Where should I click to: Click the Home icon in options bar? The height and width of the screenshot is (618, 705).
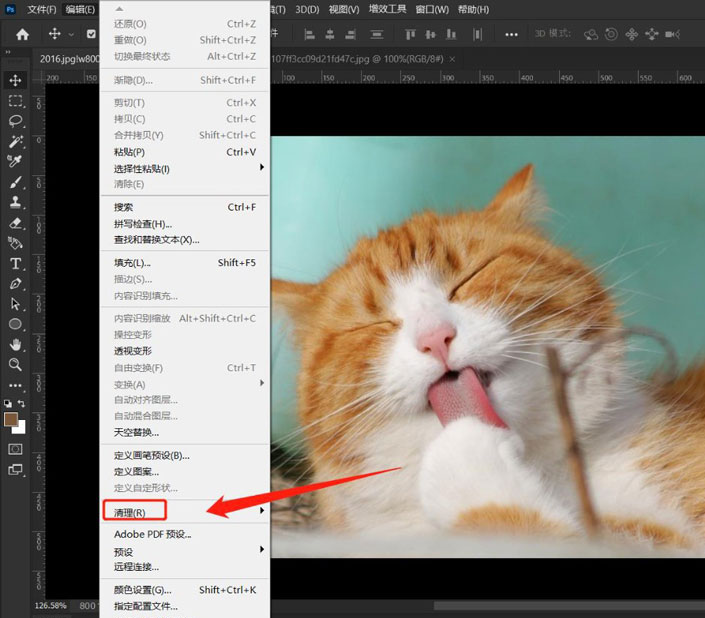coord(22,34)
